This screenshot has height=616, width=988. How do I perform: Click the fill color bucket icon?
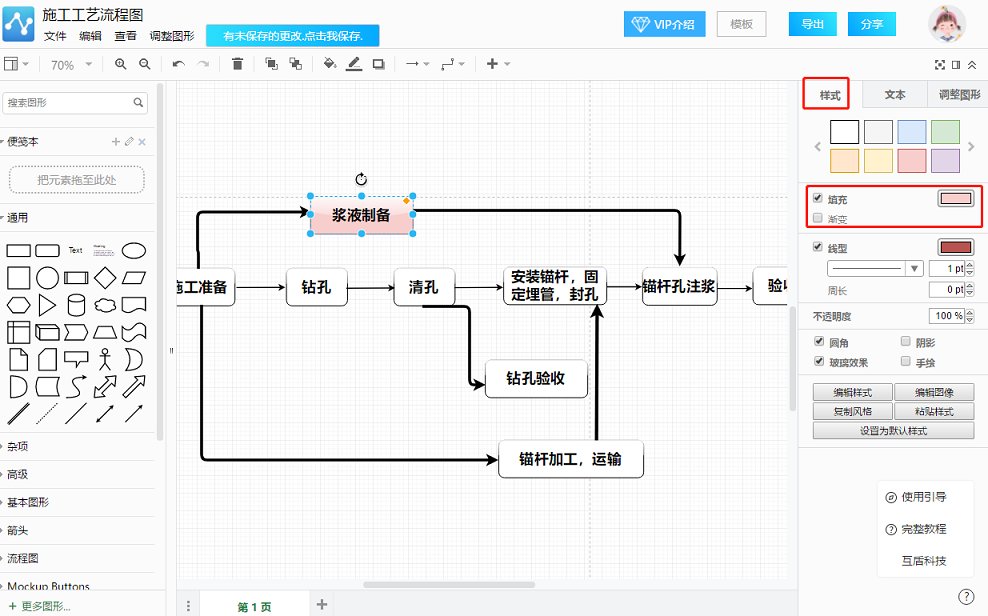[329, 64]
